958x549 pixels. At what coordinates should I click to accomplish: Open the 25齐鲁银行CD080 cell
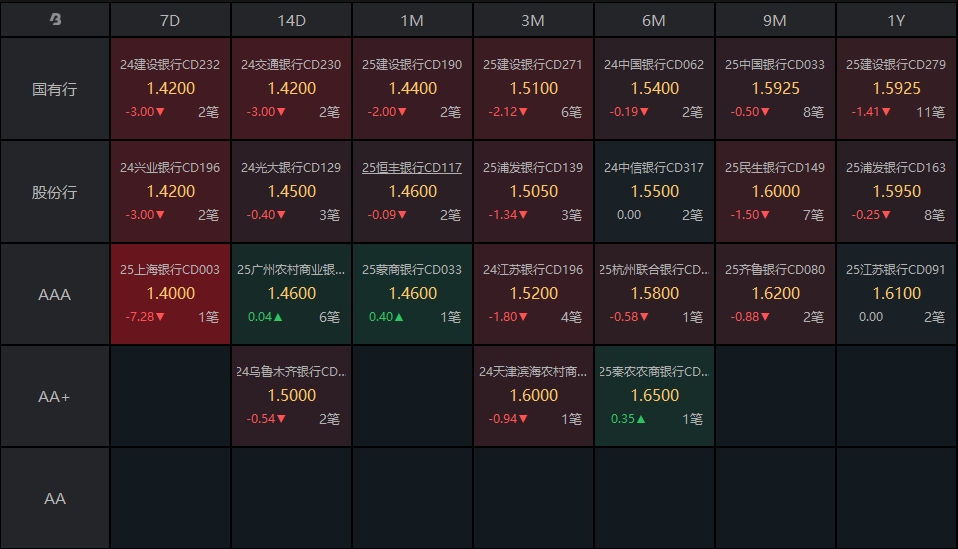775,294
